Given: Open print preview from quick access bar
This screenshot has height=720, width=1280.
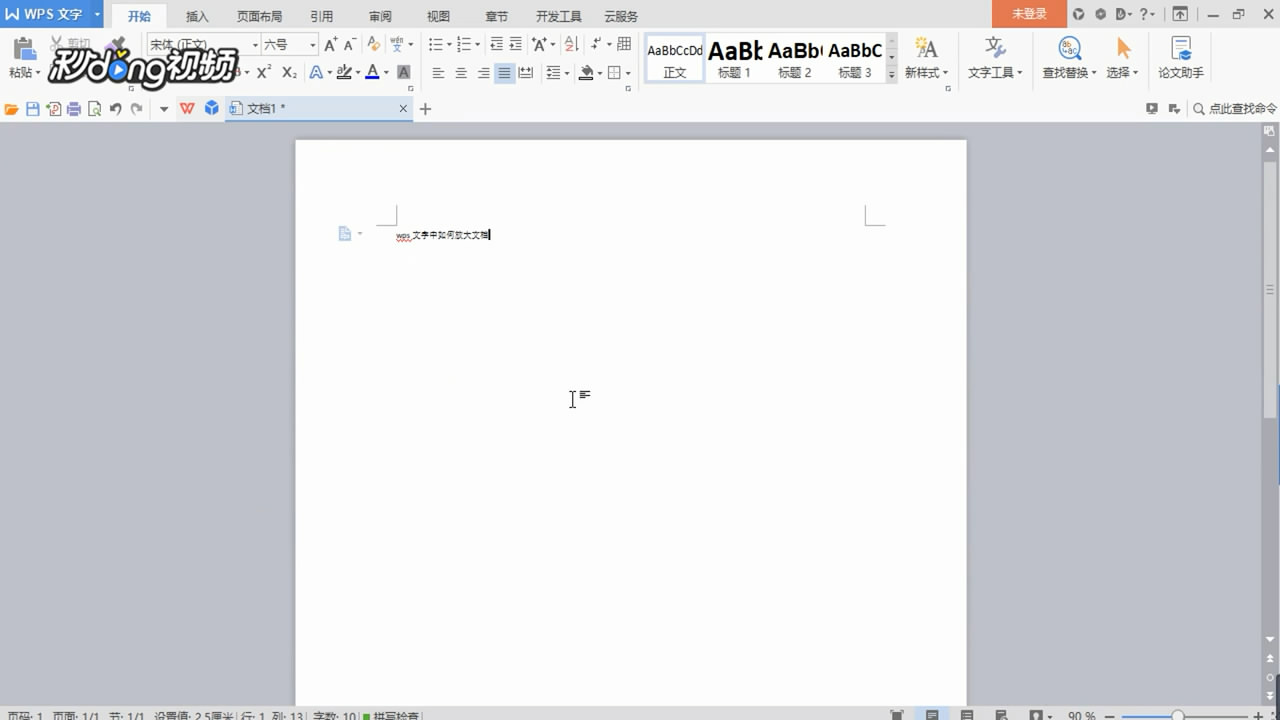Looking at the screenshot, I should (94, 109).
